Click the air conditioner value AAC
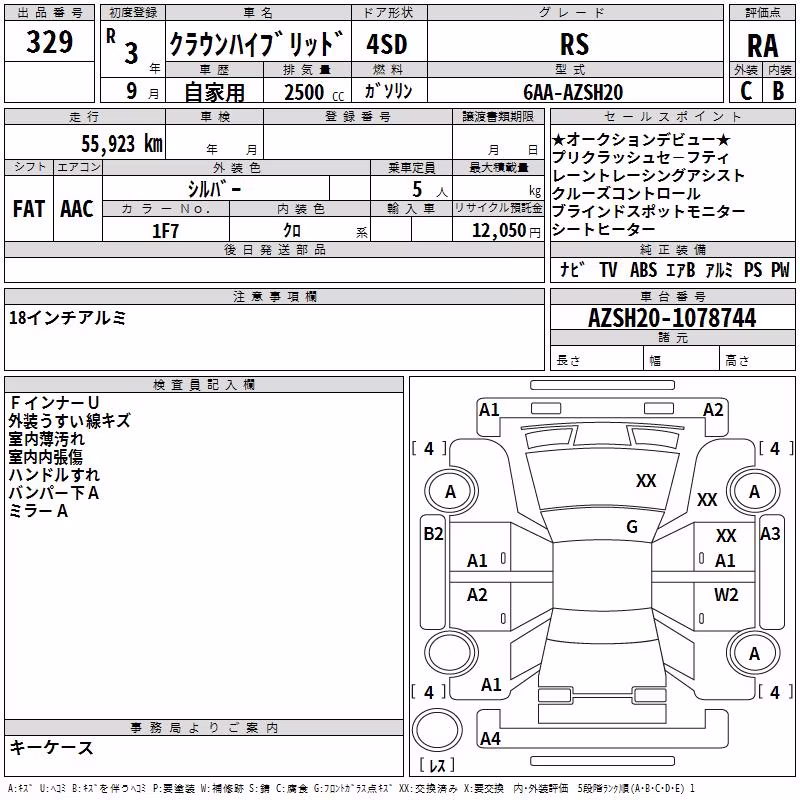 tap(77, 209)
